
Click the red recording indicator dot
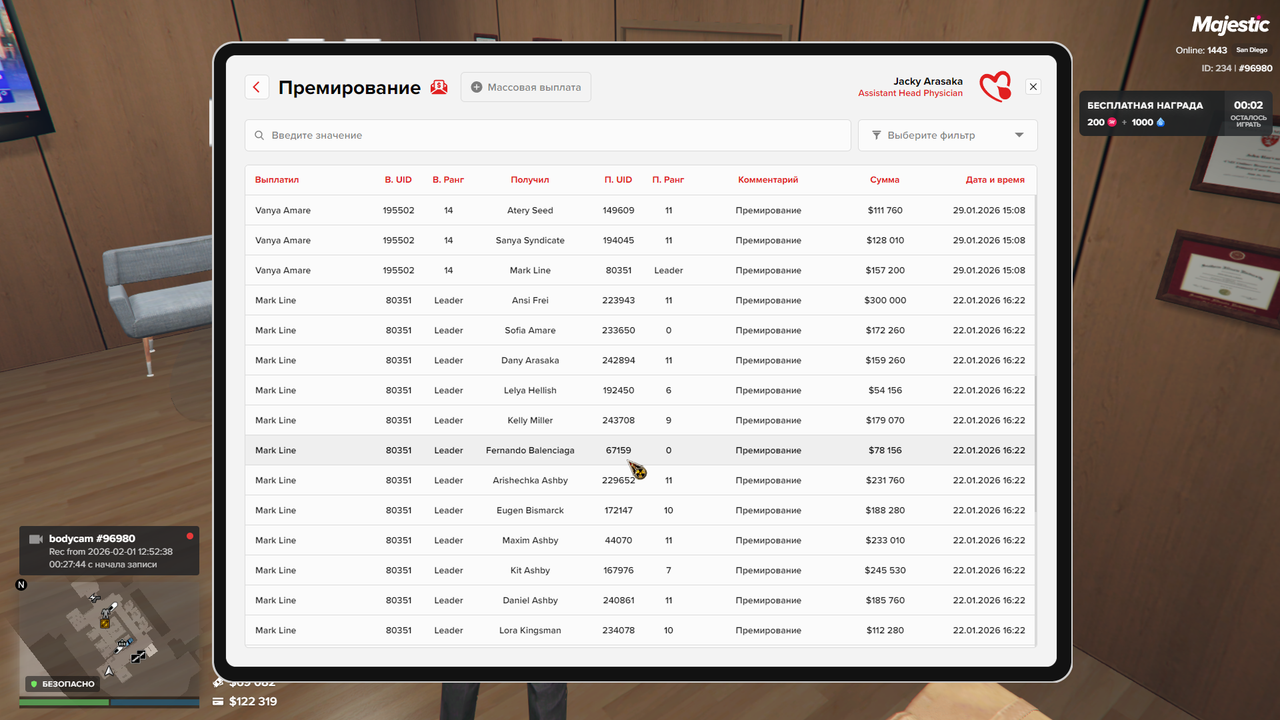189,536
